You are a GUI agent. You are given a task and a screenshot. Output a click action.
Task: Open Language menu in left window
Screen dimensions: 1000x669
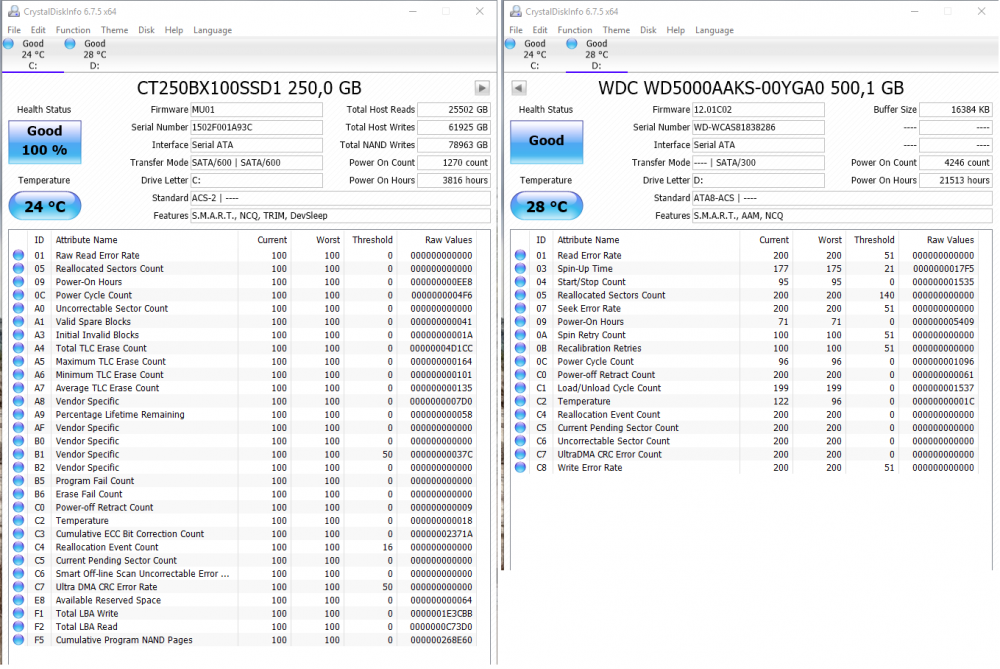pos(212,30)
